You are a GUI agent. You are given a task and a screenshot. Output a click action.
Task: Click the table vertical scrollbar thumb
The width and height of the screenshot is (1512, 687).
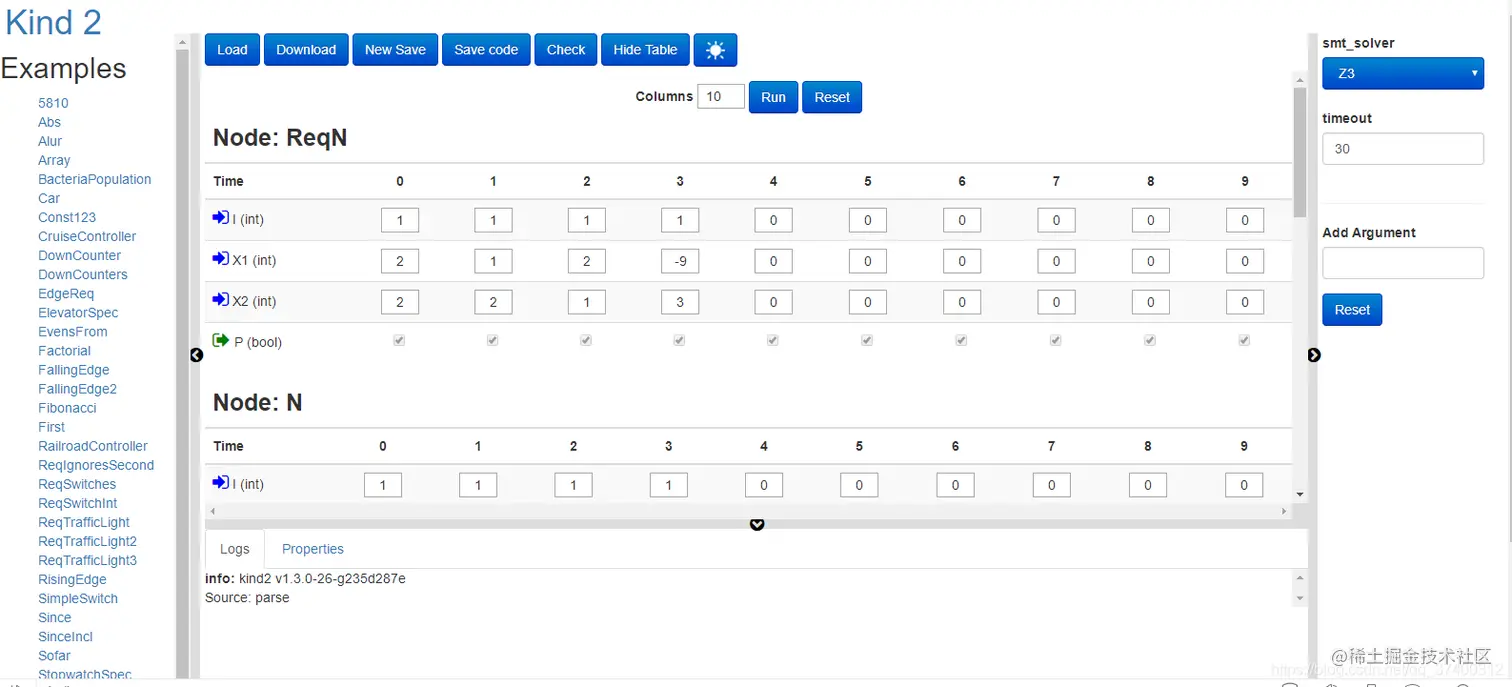coord(1299,150)
